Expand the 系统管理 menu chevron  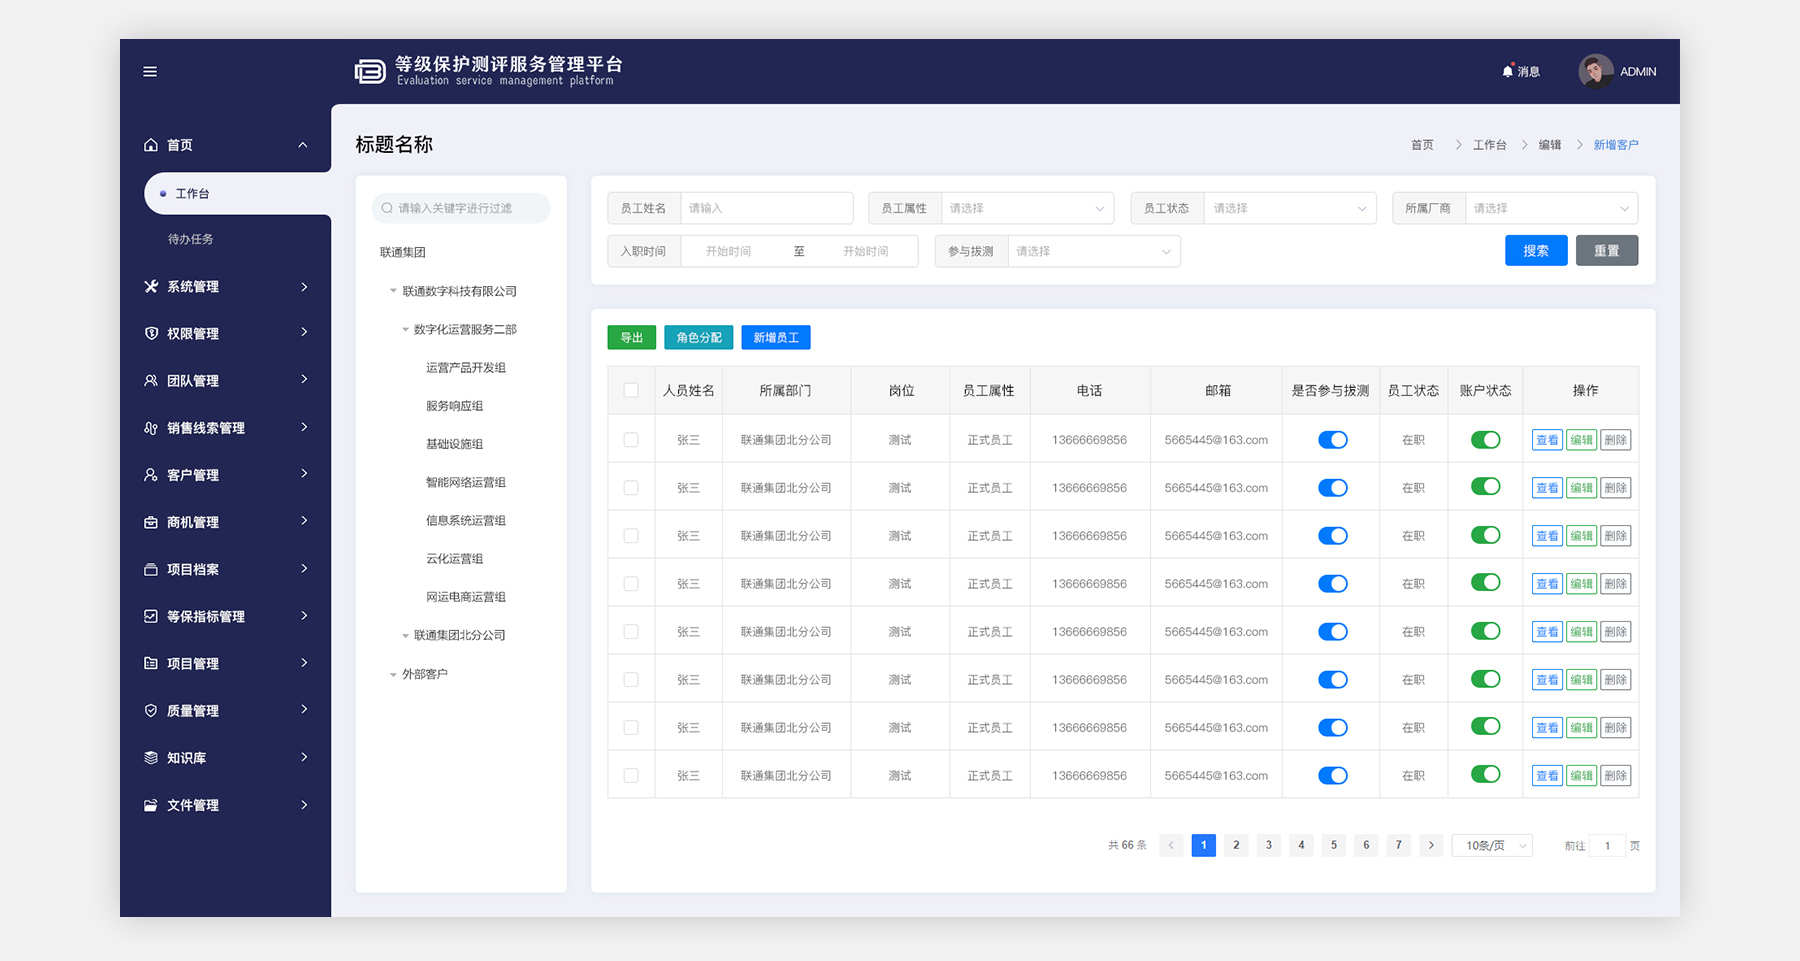(304, 286)
